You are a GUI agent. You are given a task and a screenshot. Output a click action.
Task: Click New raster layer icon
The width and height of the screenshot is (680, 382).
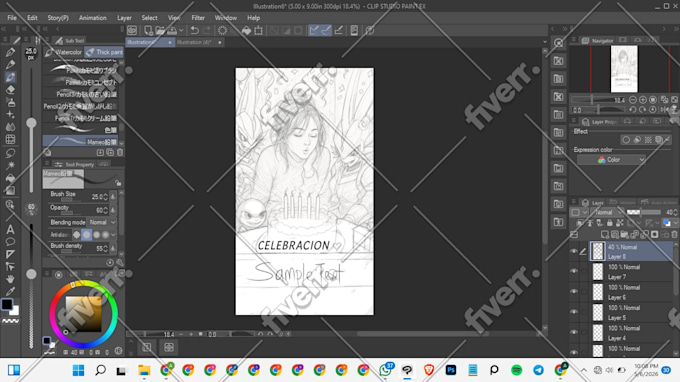[x=605, y=235]
